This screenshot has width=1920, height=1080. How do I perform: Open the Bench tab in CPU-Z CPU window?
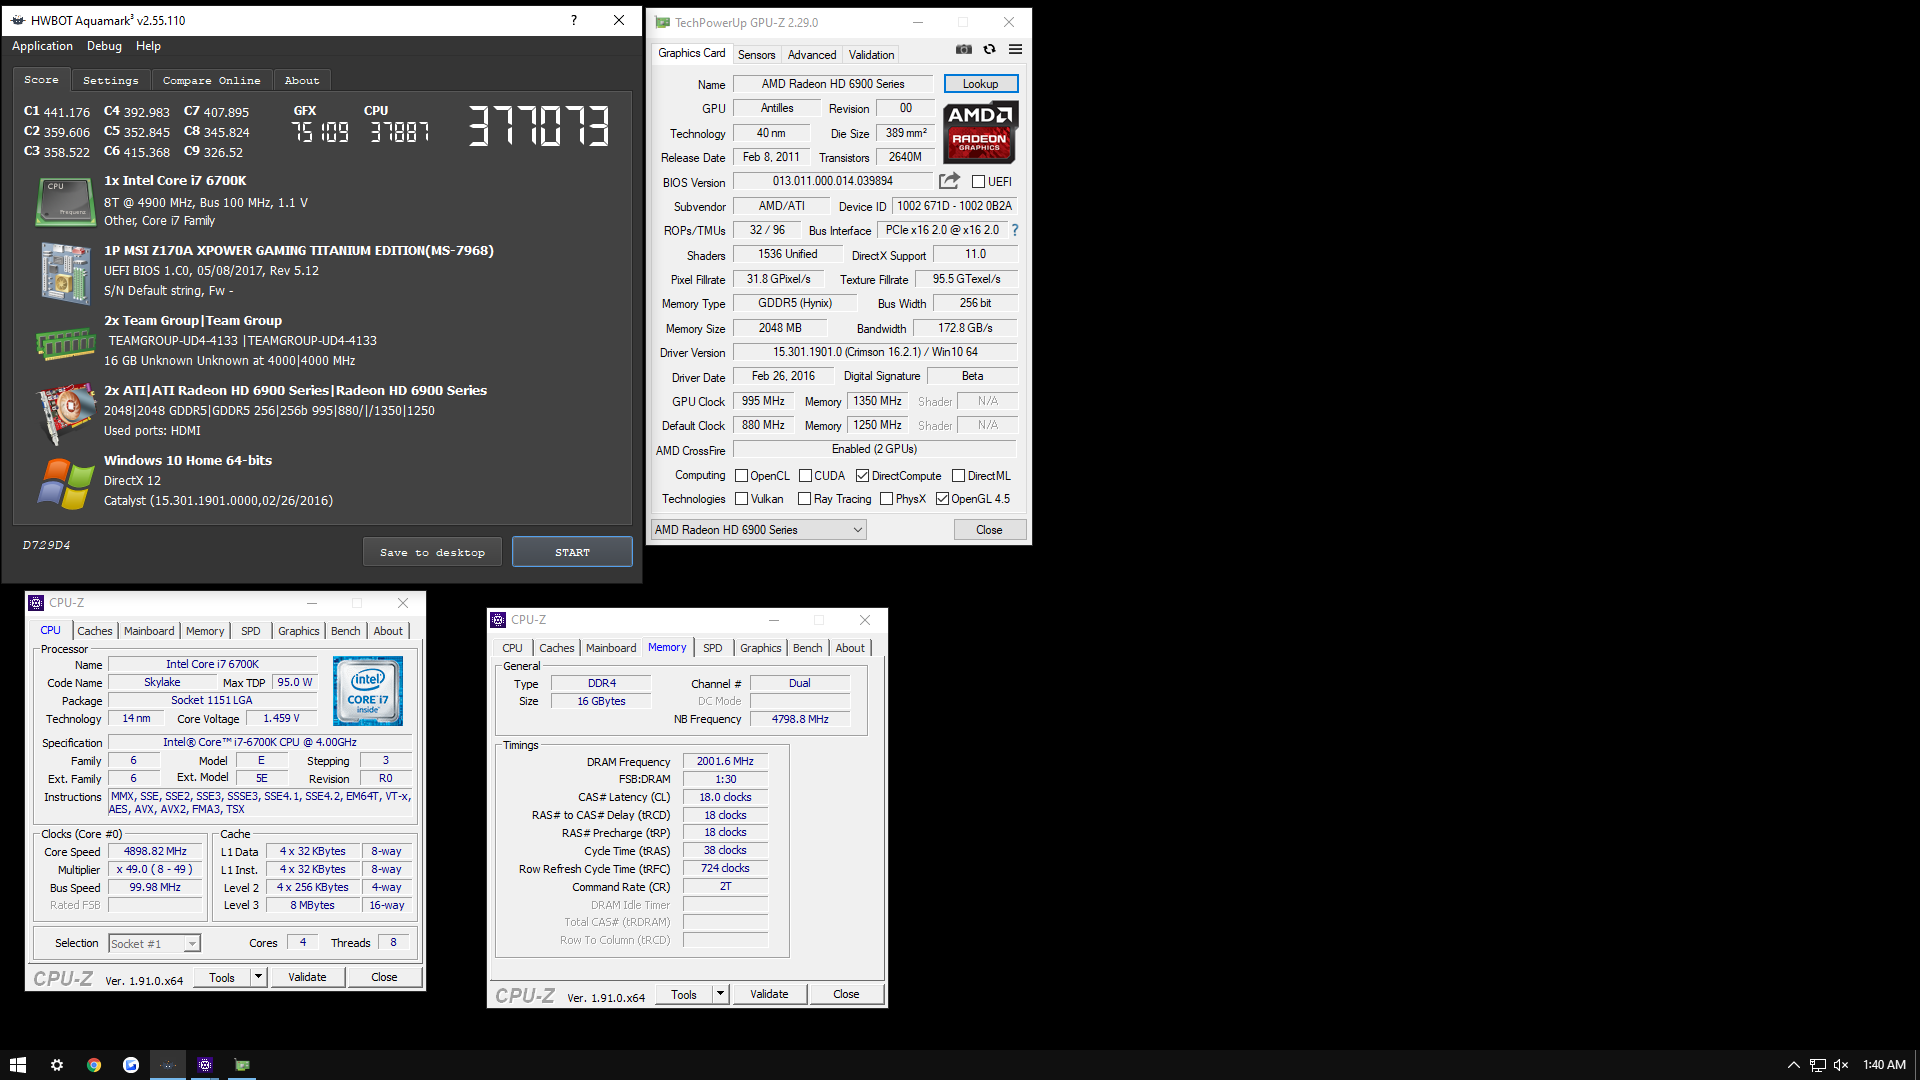[345, 631]
